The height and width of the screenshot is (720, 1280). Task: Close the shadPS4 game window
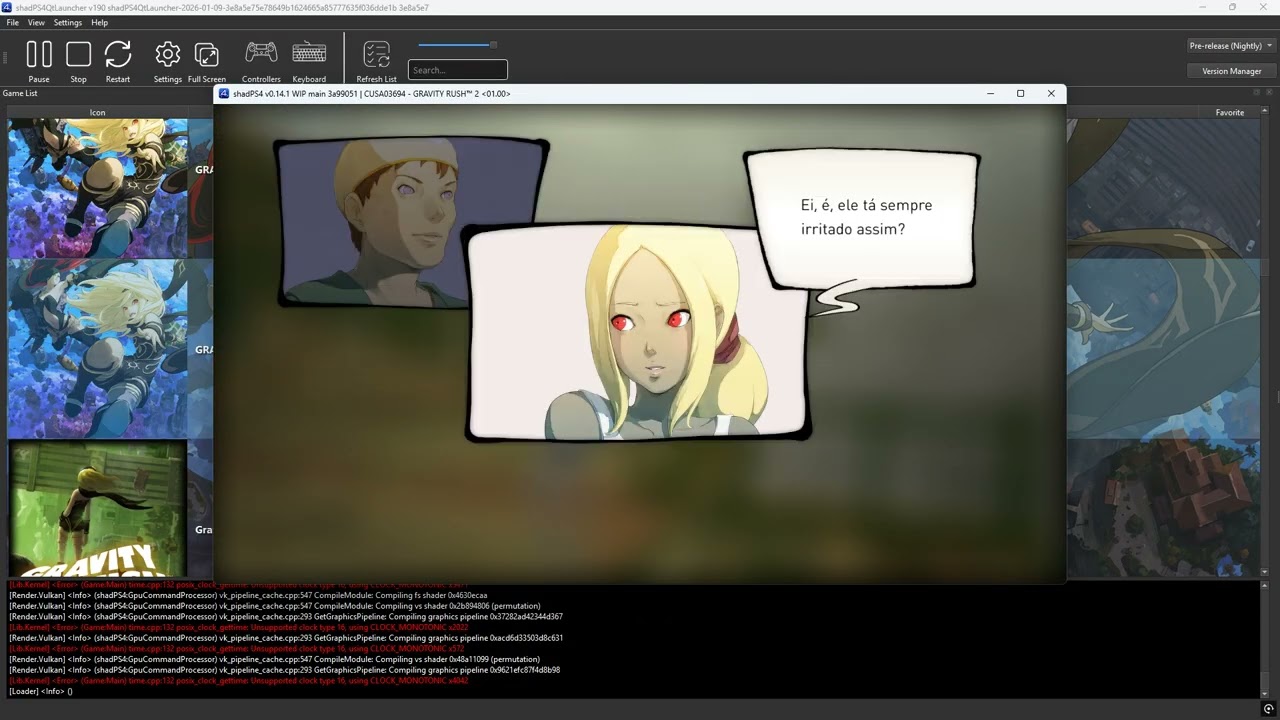[x=1051, y=93]
